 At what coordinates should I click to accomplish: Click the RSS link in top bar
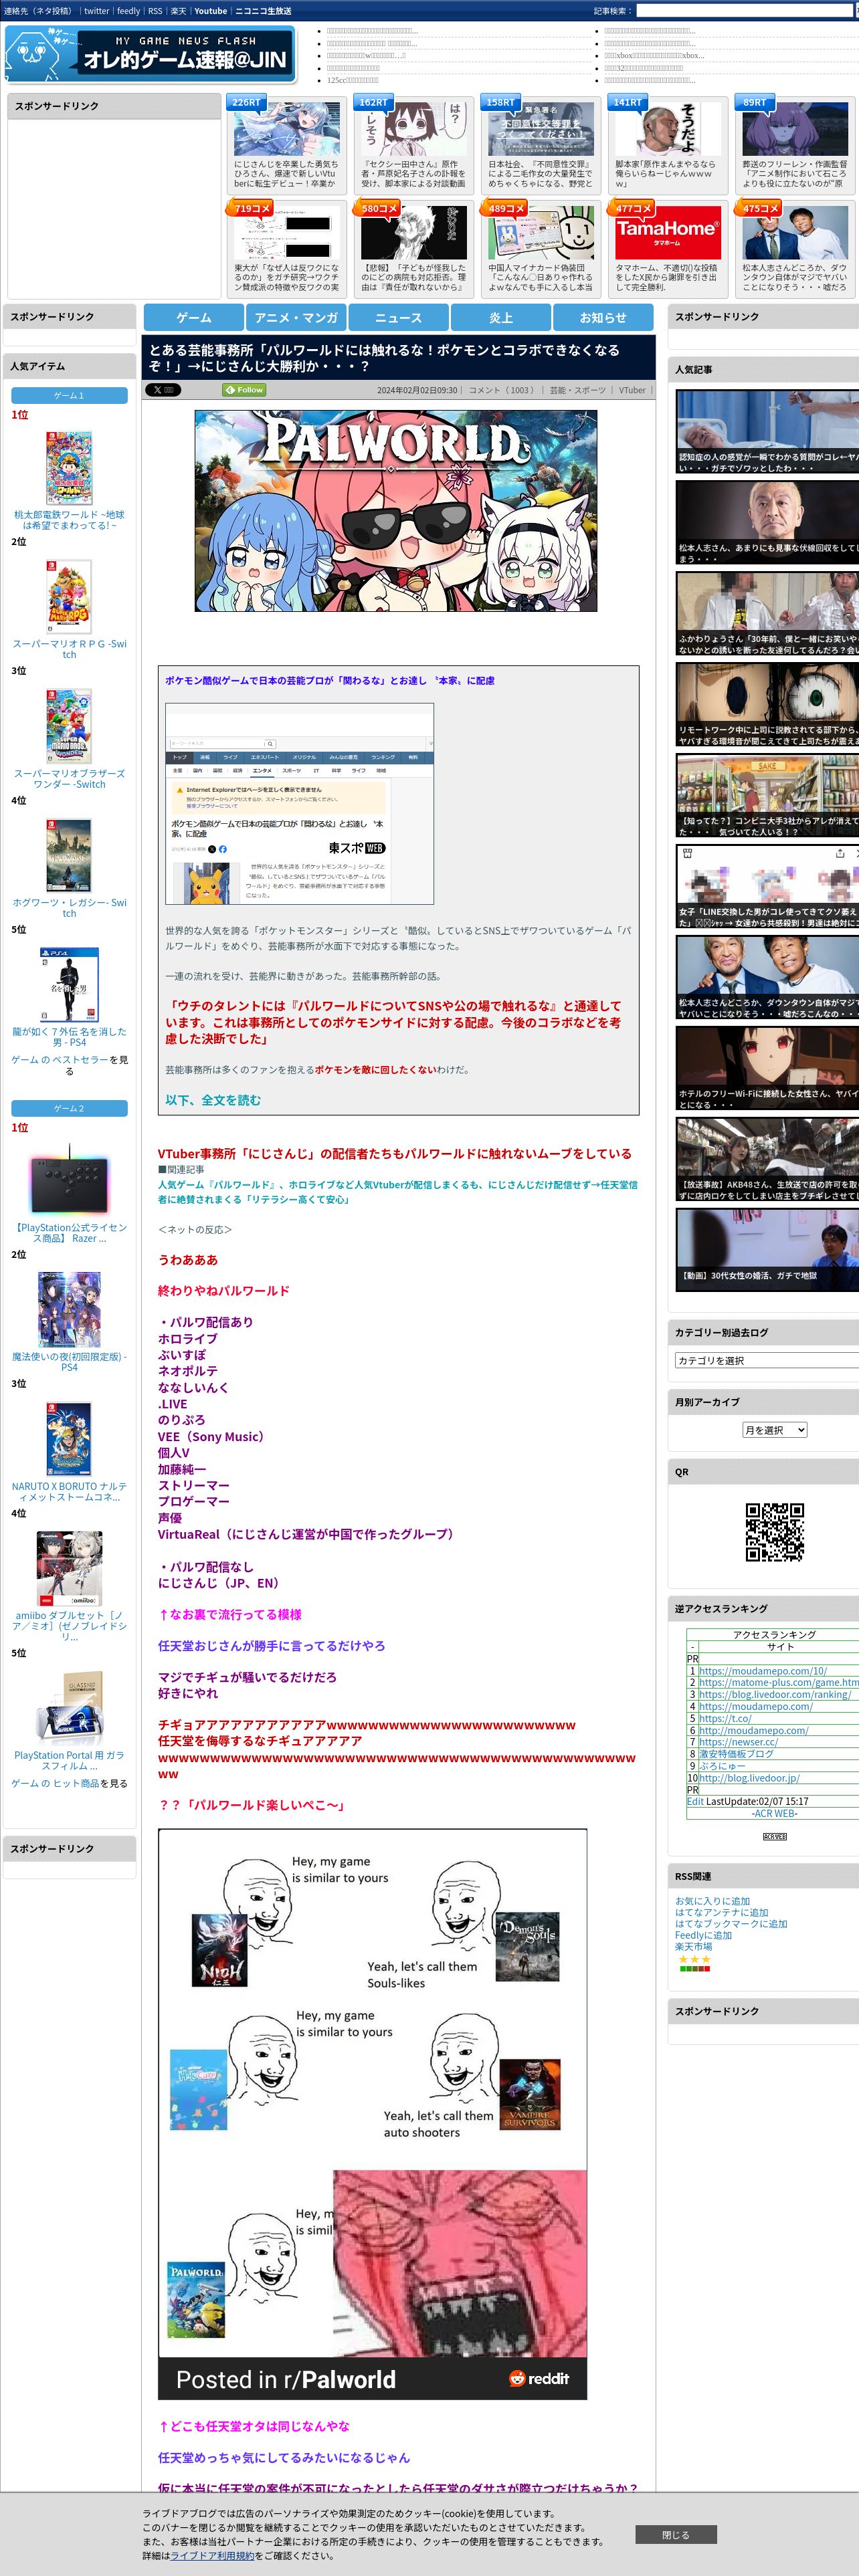point(155,11)
